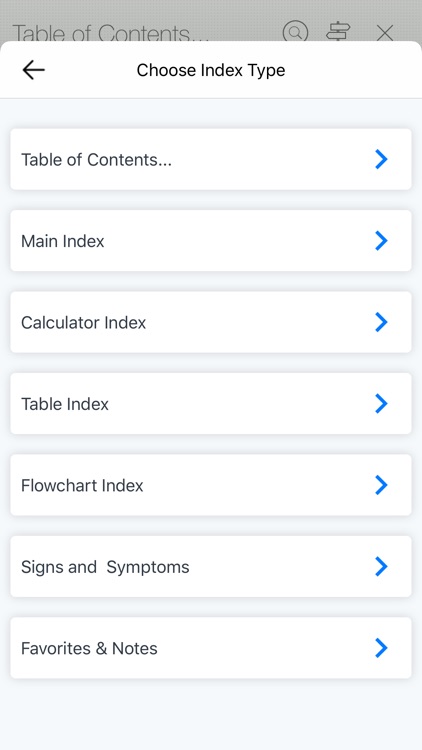The image size is (422, 750).
Task: Tap the back arrow icon
Action: [x=33, y=70]
